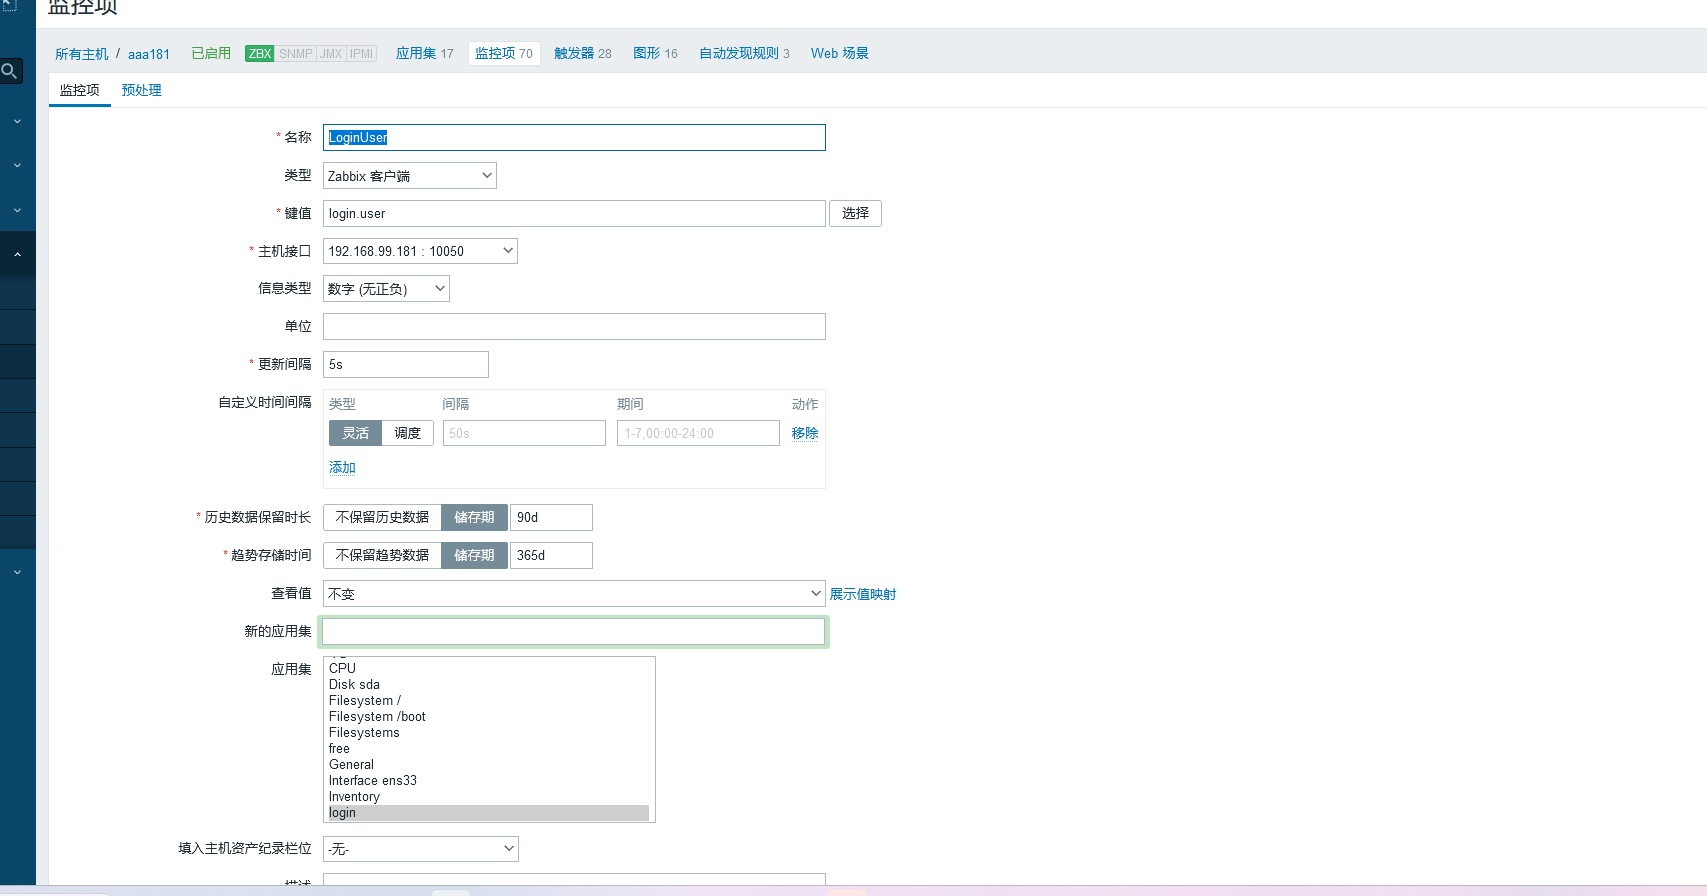Screen dimensions: 1707x896
Task: Open the Web 场景 tab
Action: 839,54
